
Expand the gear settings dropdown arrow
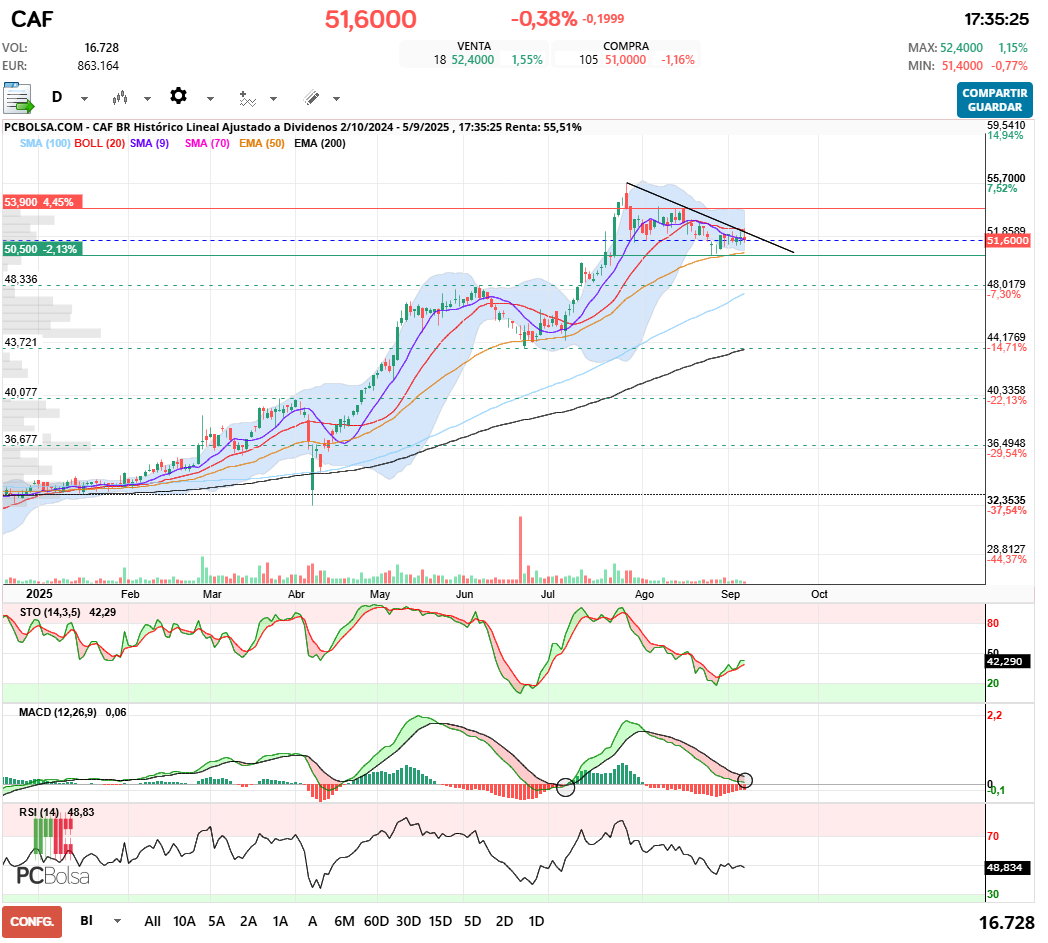click(210, 99)
